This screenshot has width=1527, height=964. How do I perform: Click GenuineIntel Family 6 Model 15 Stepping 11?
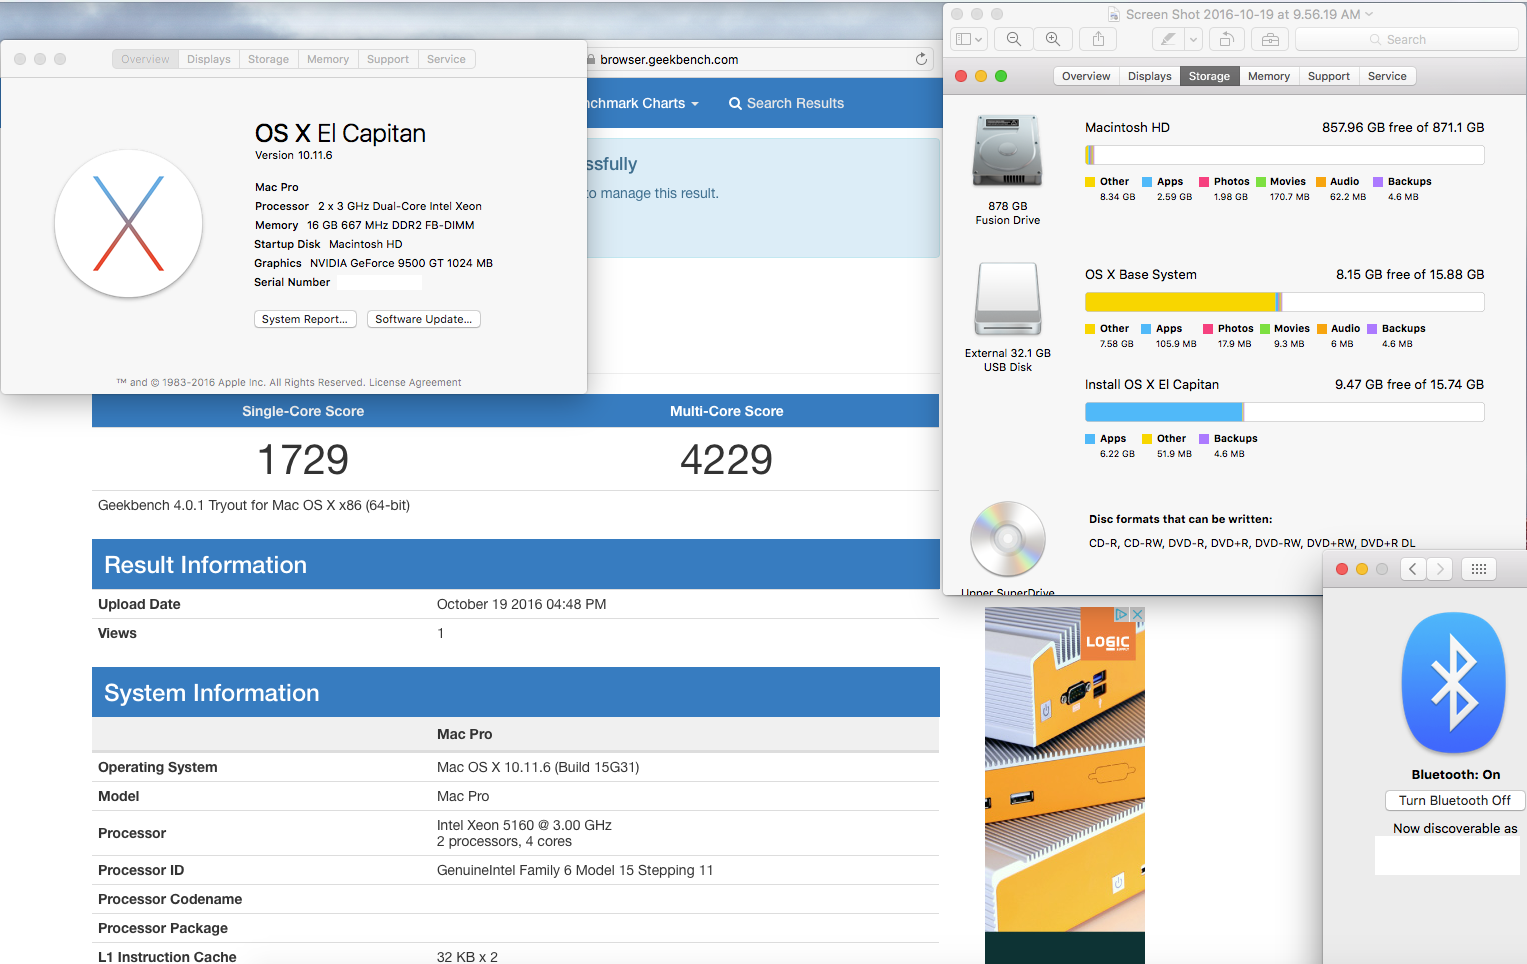pos(575,870)
